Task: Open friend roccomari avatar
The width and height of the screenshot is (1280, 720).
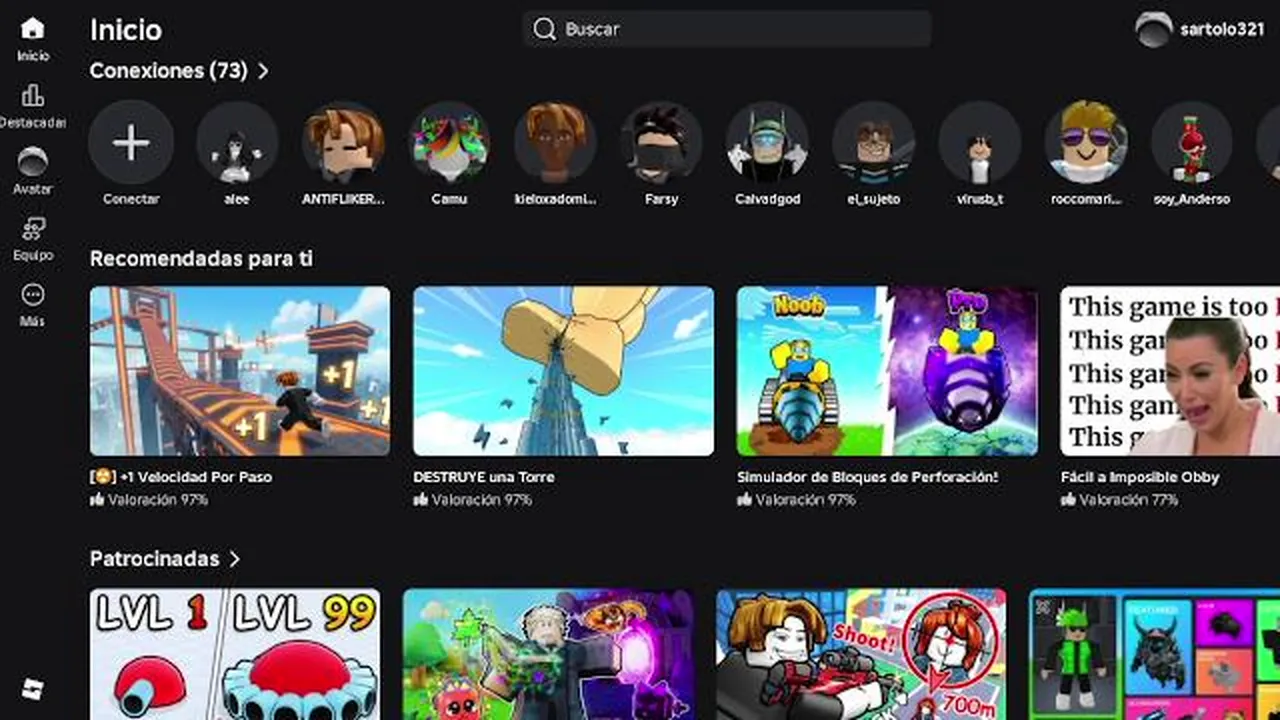Action: (1086, 142)
